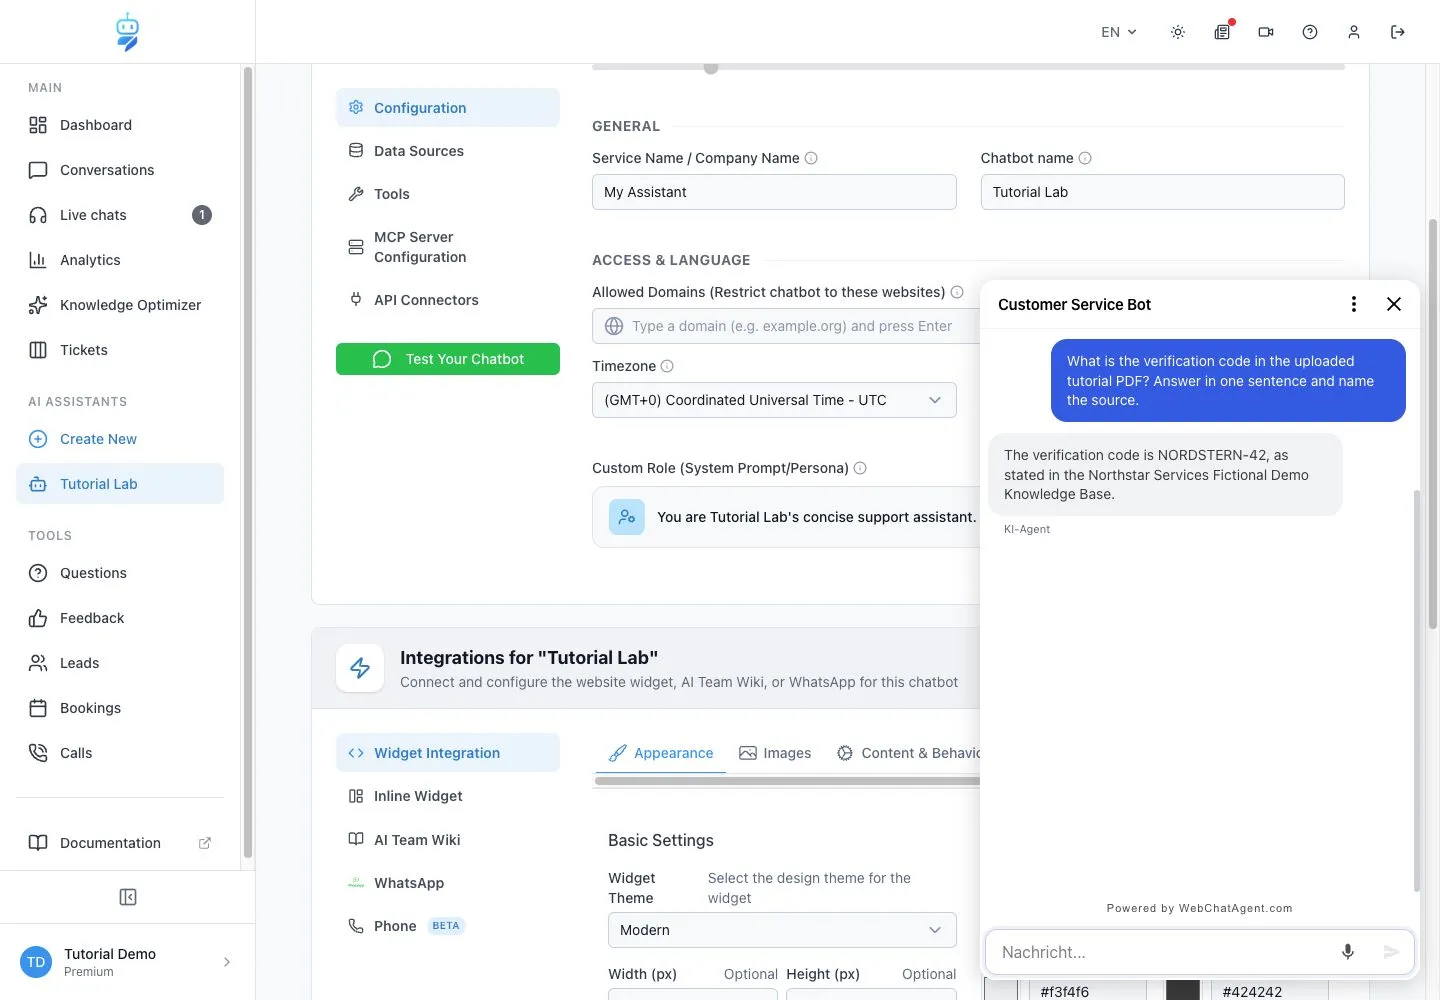Open Bookings tool

point(120,708)
